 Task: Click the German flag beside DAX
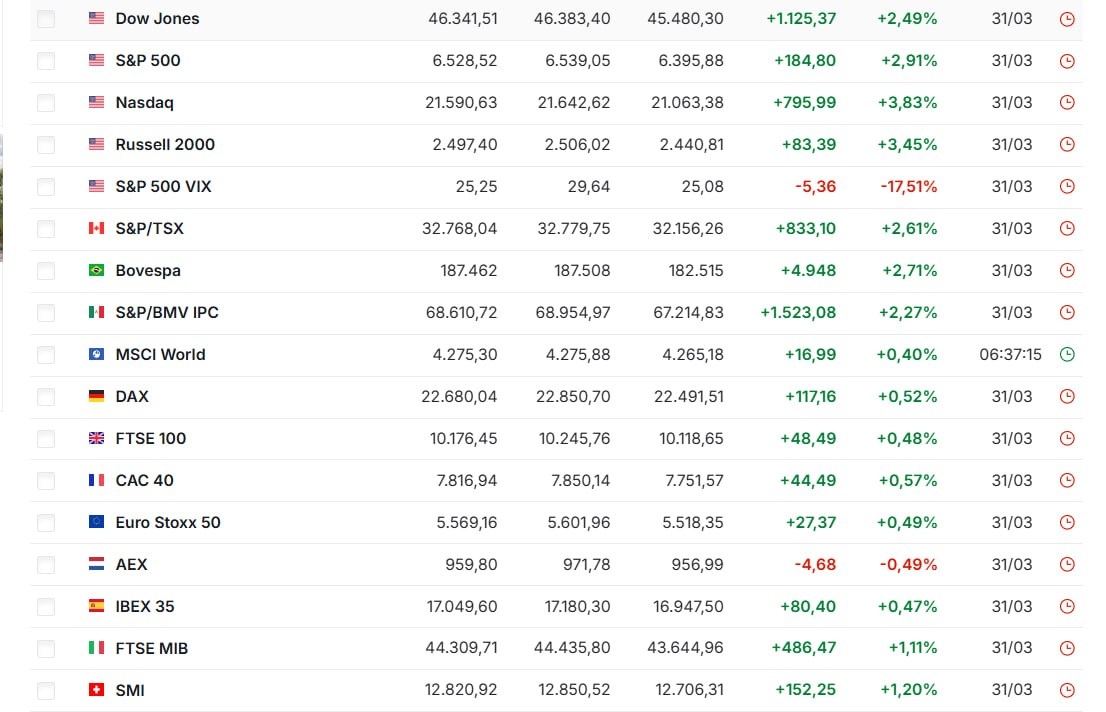(97, 396)
